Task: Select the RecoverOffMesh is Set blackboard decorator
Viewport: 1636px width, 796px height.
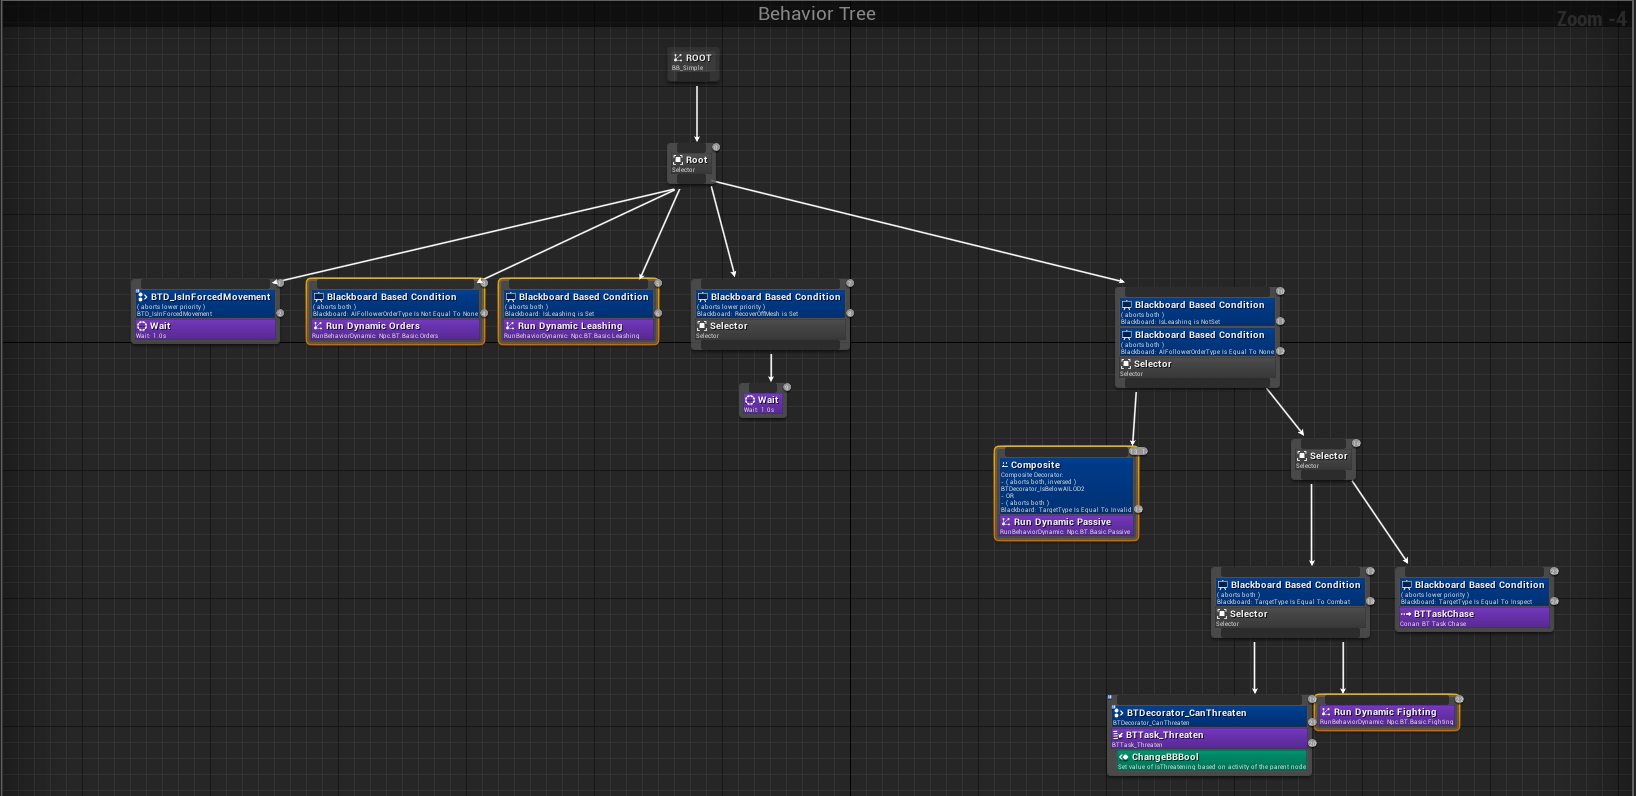Action: tap(769, 303)
